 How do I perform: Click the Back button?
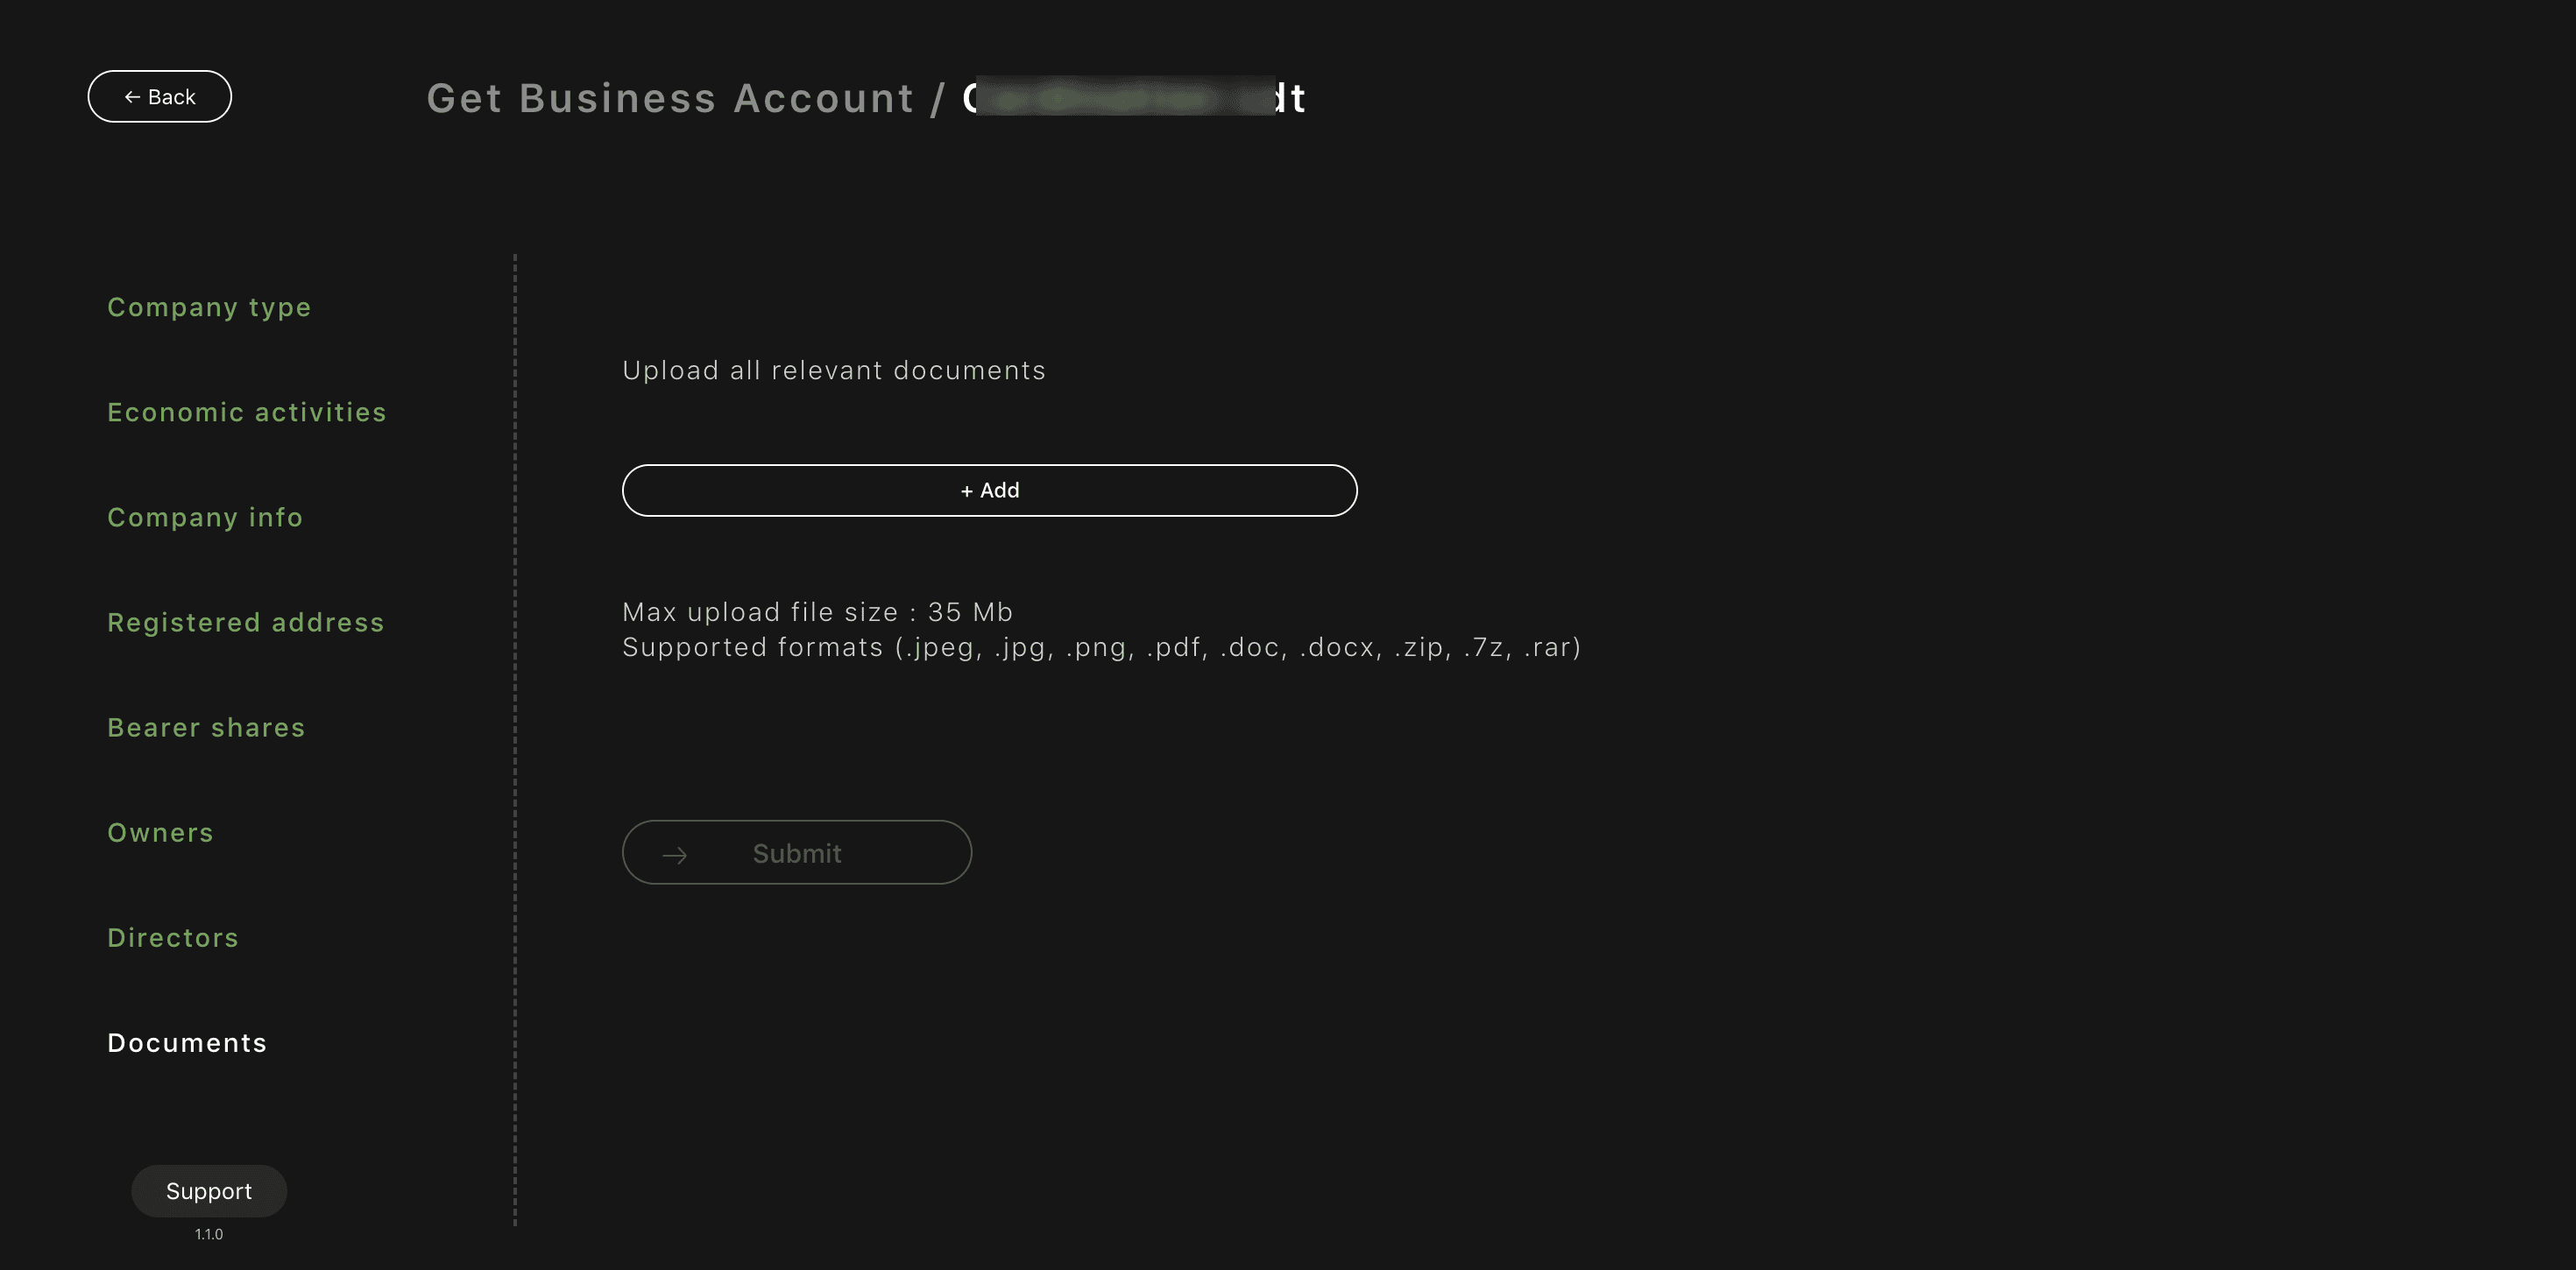tap(160, 97)
